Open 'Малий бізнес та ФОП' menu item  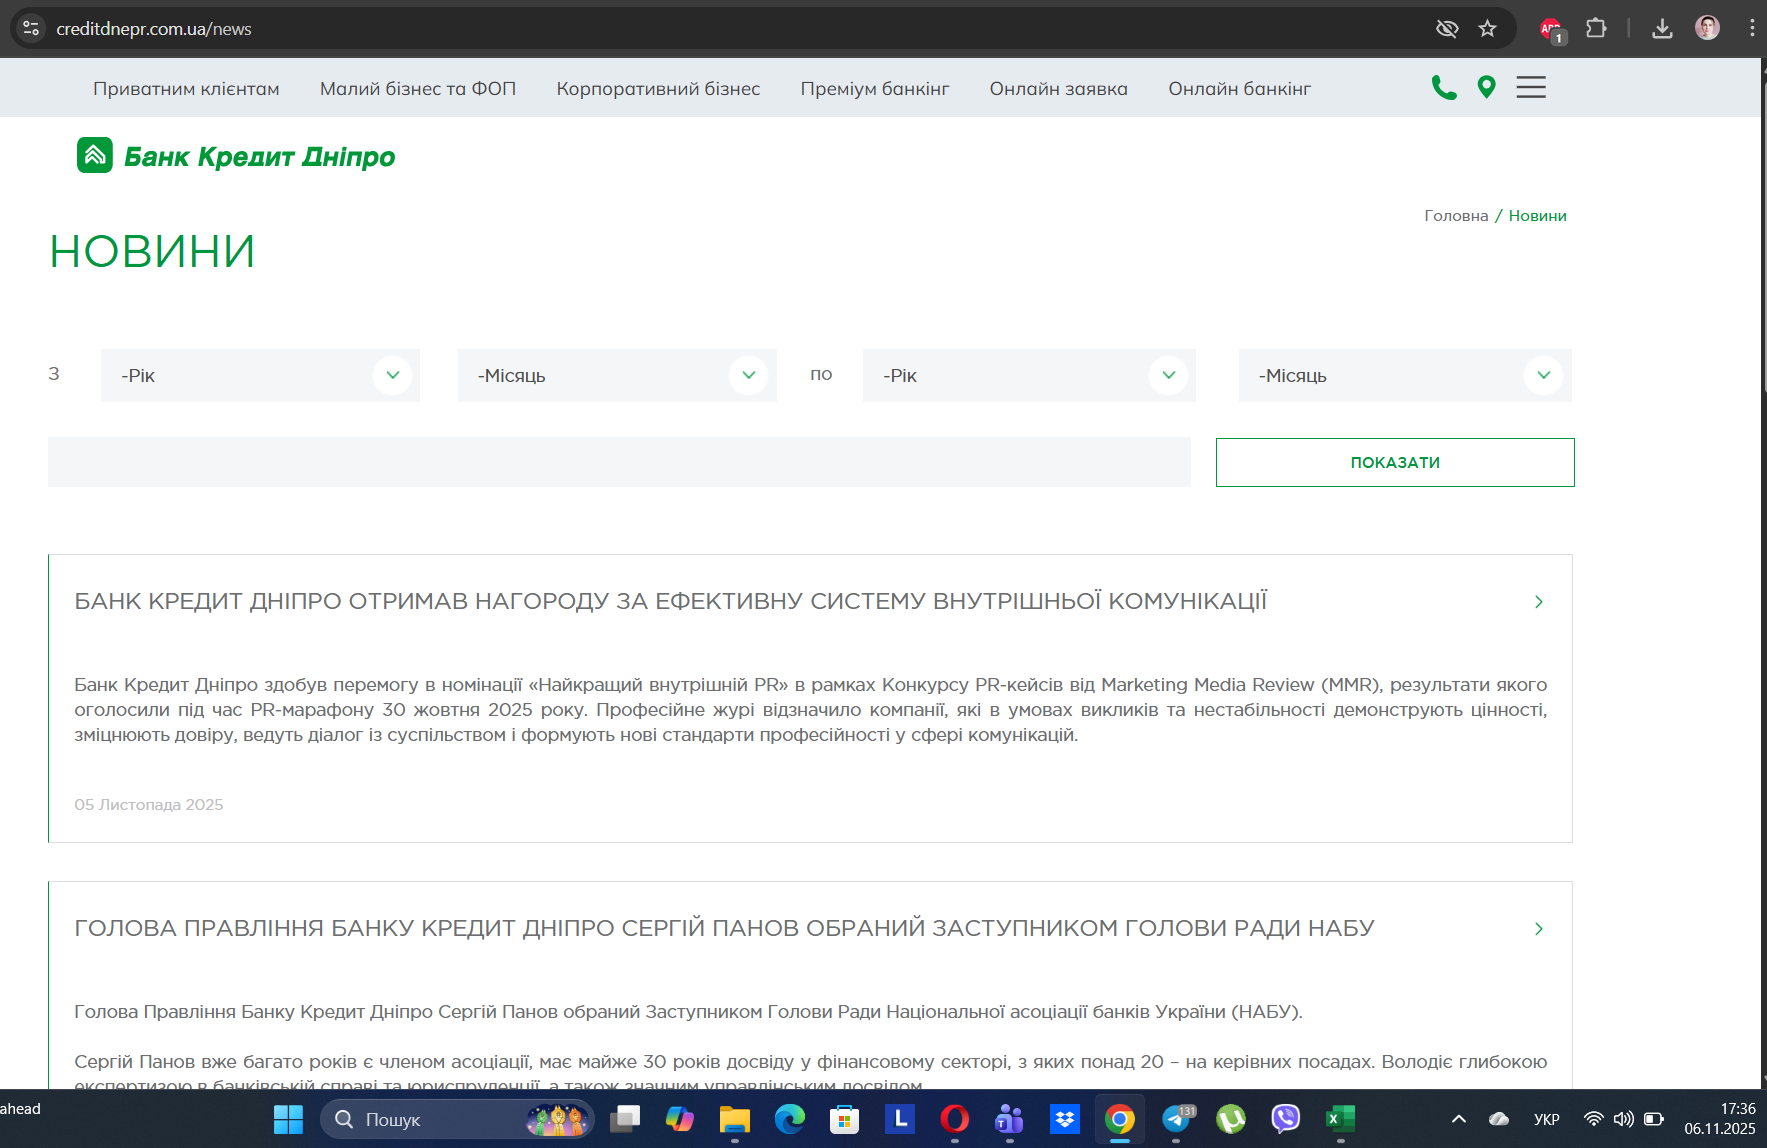pyautogui.click(x=418, y=89)
